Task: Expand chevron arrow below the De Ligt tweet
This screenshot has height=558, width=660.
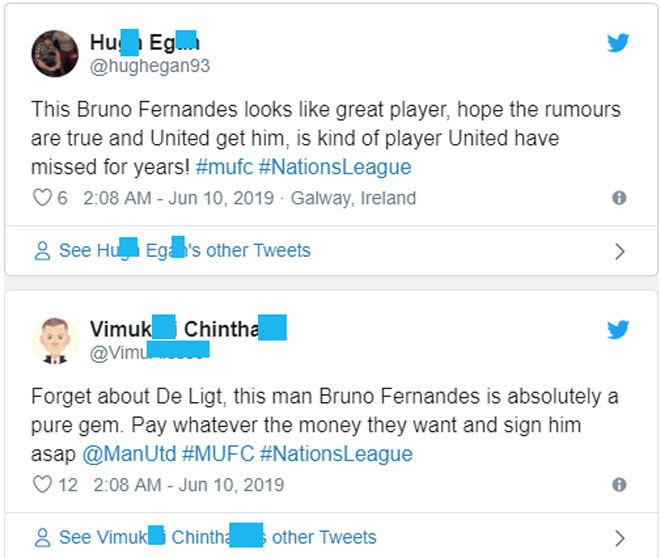Action: (x=619, y=538)
